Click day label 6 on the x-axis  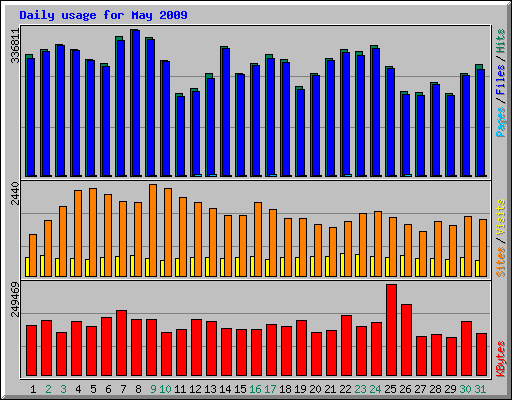coord(108,389)
